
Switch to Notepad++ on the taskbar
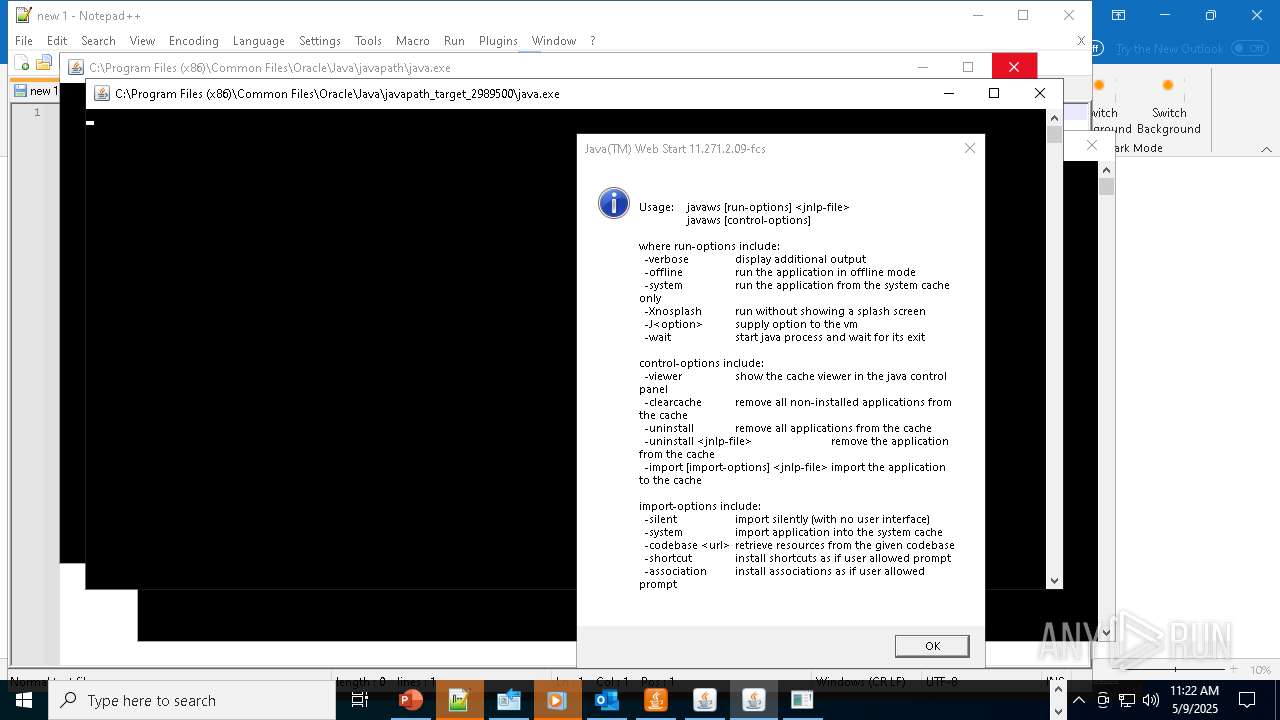click(459, 700)
